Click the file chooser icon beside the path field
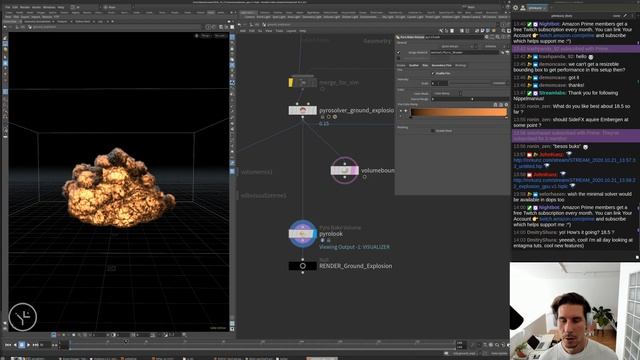Image resolution: width=640 pixels, height=360 pixels. point(503,53)
